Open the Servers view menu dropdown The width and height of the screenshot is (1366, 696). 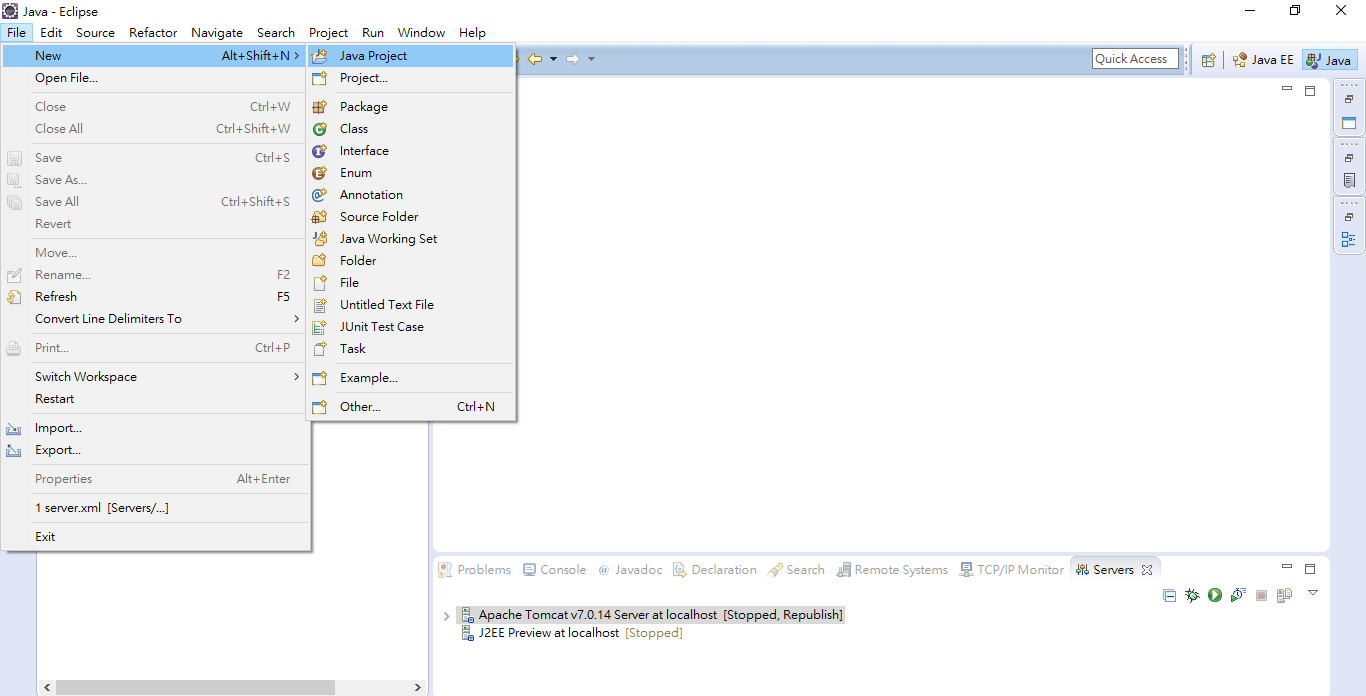click(1313, 593)
